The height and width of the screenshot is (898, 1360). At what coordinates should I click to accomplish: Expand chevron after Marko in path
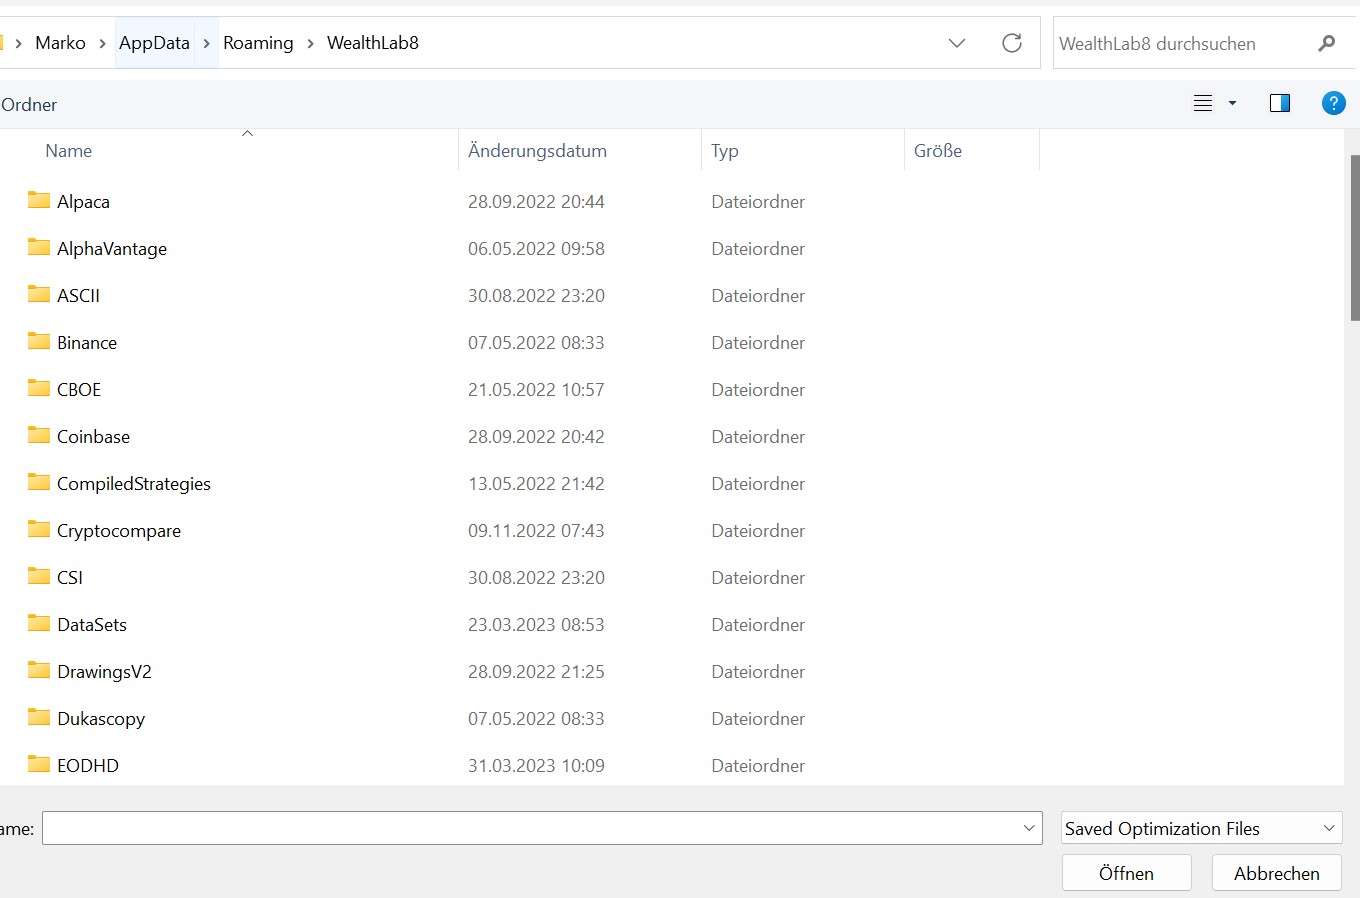coord(102,43)
